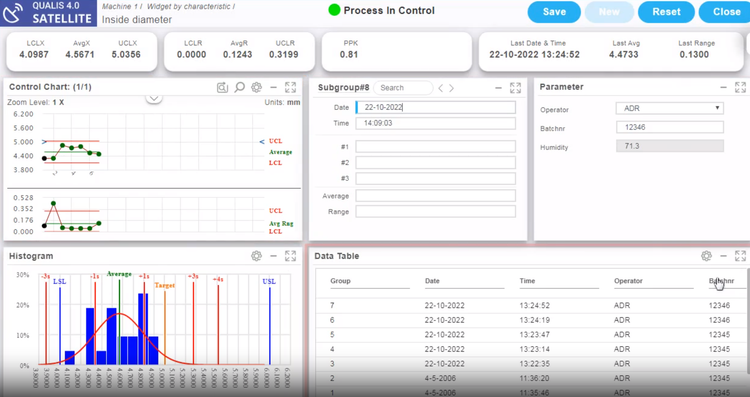Expand Control Chart to full screen
The height and width of the screenshot is (397, 750).
(x=290, y=88)
